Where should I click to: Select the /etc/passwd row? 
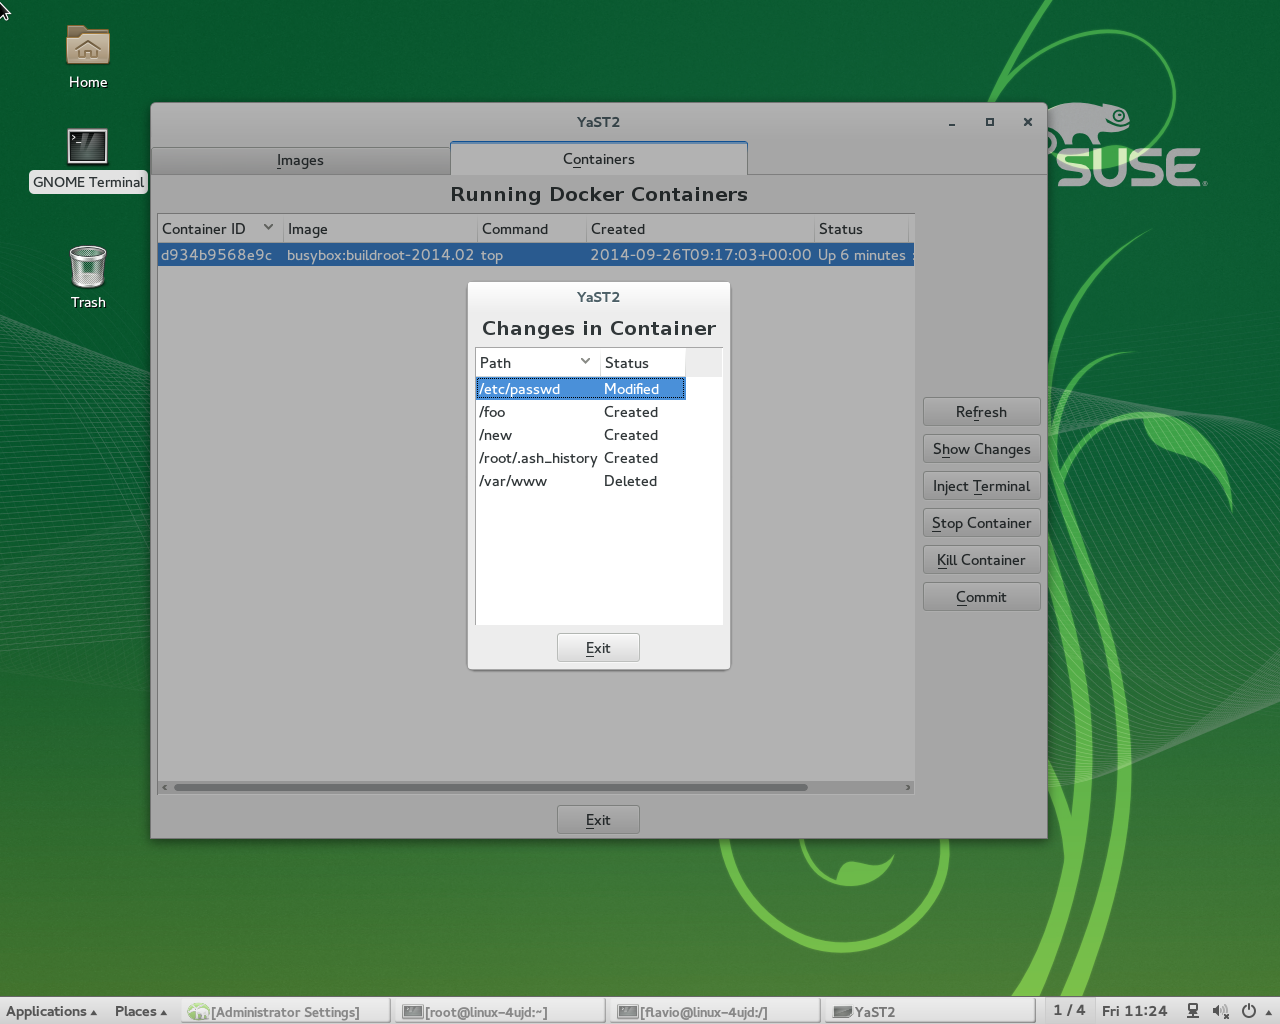pyautogui.click(x=580, y=389)
